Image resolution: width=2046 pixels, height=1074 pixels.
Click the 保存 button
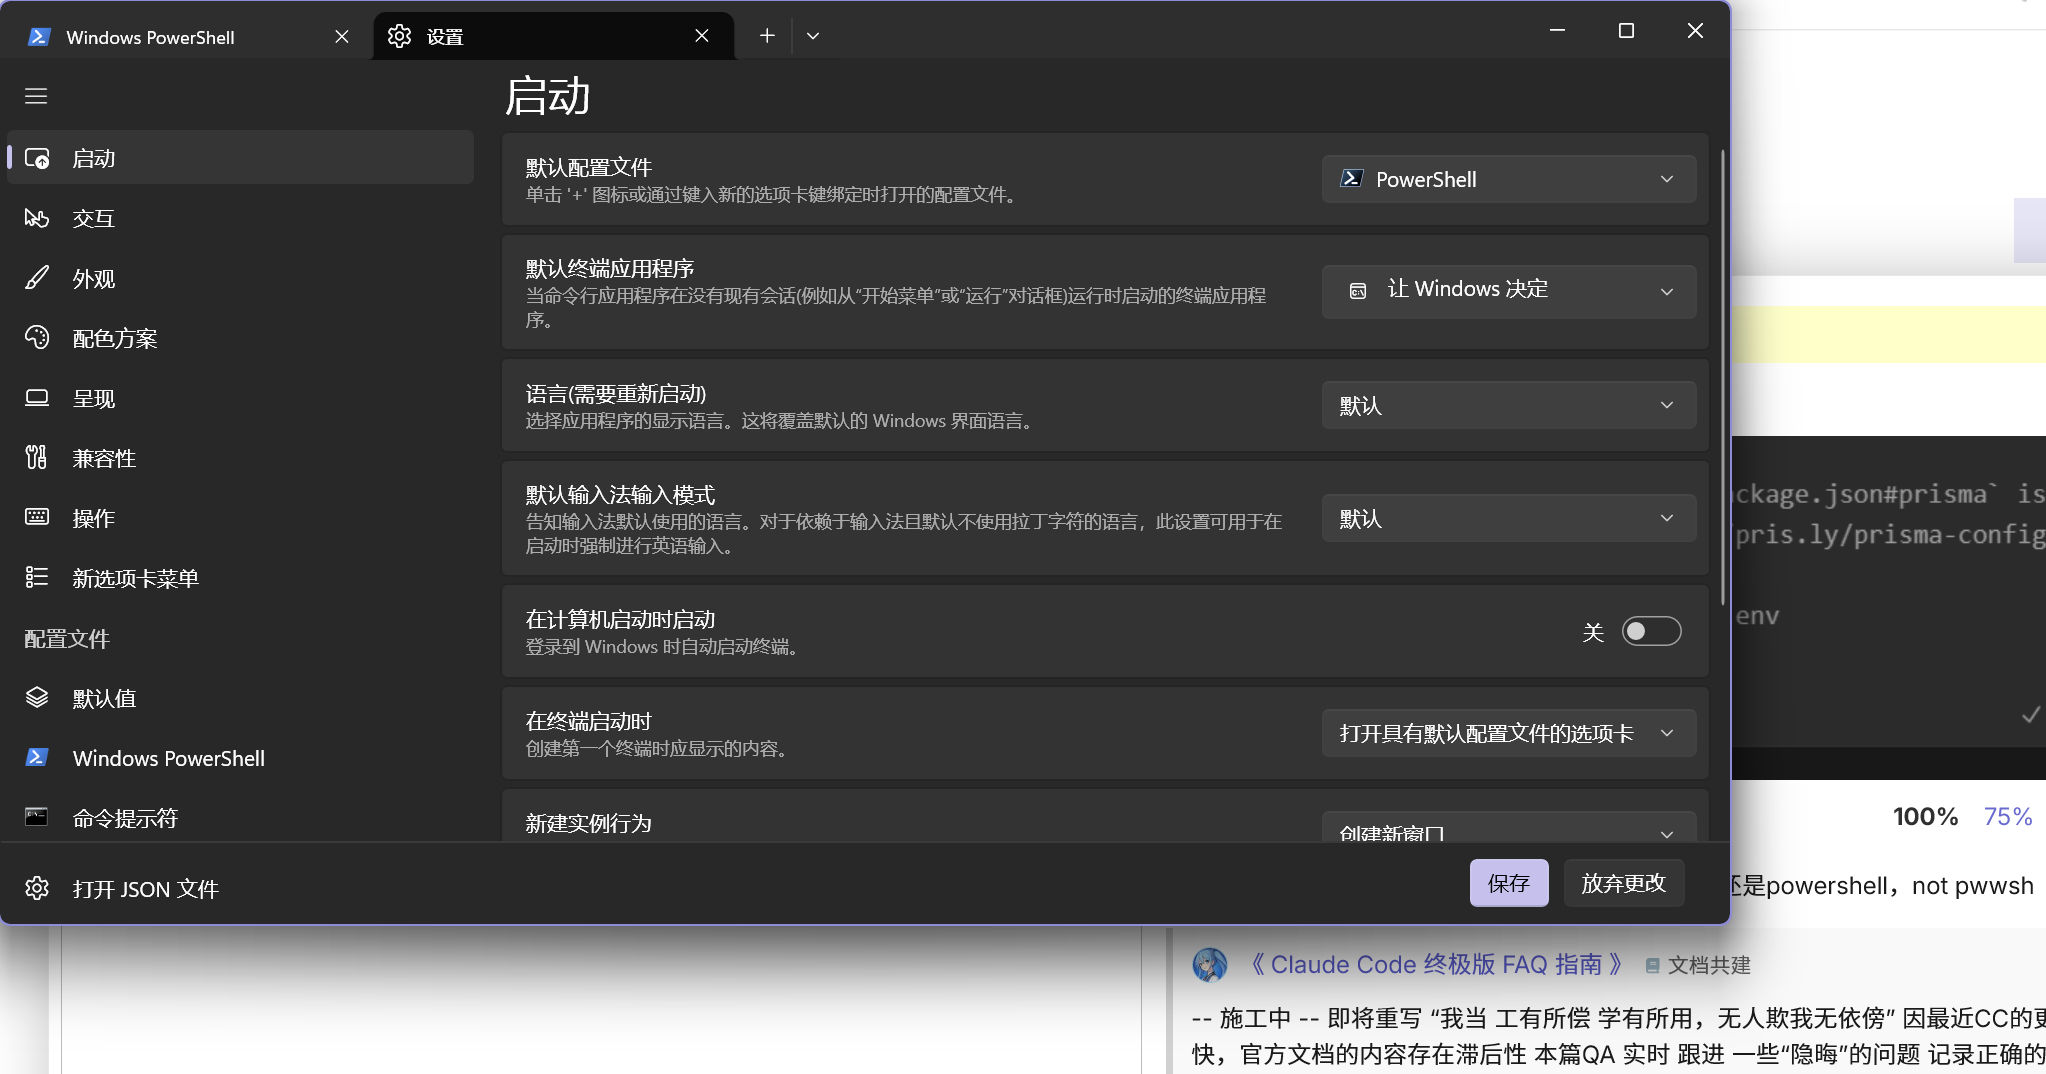coord(1508,883)
